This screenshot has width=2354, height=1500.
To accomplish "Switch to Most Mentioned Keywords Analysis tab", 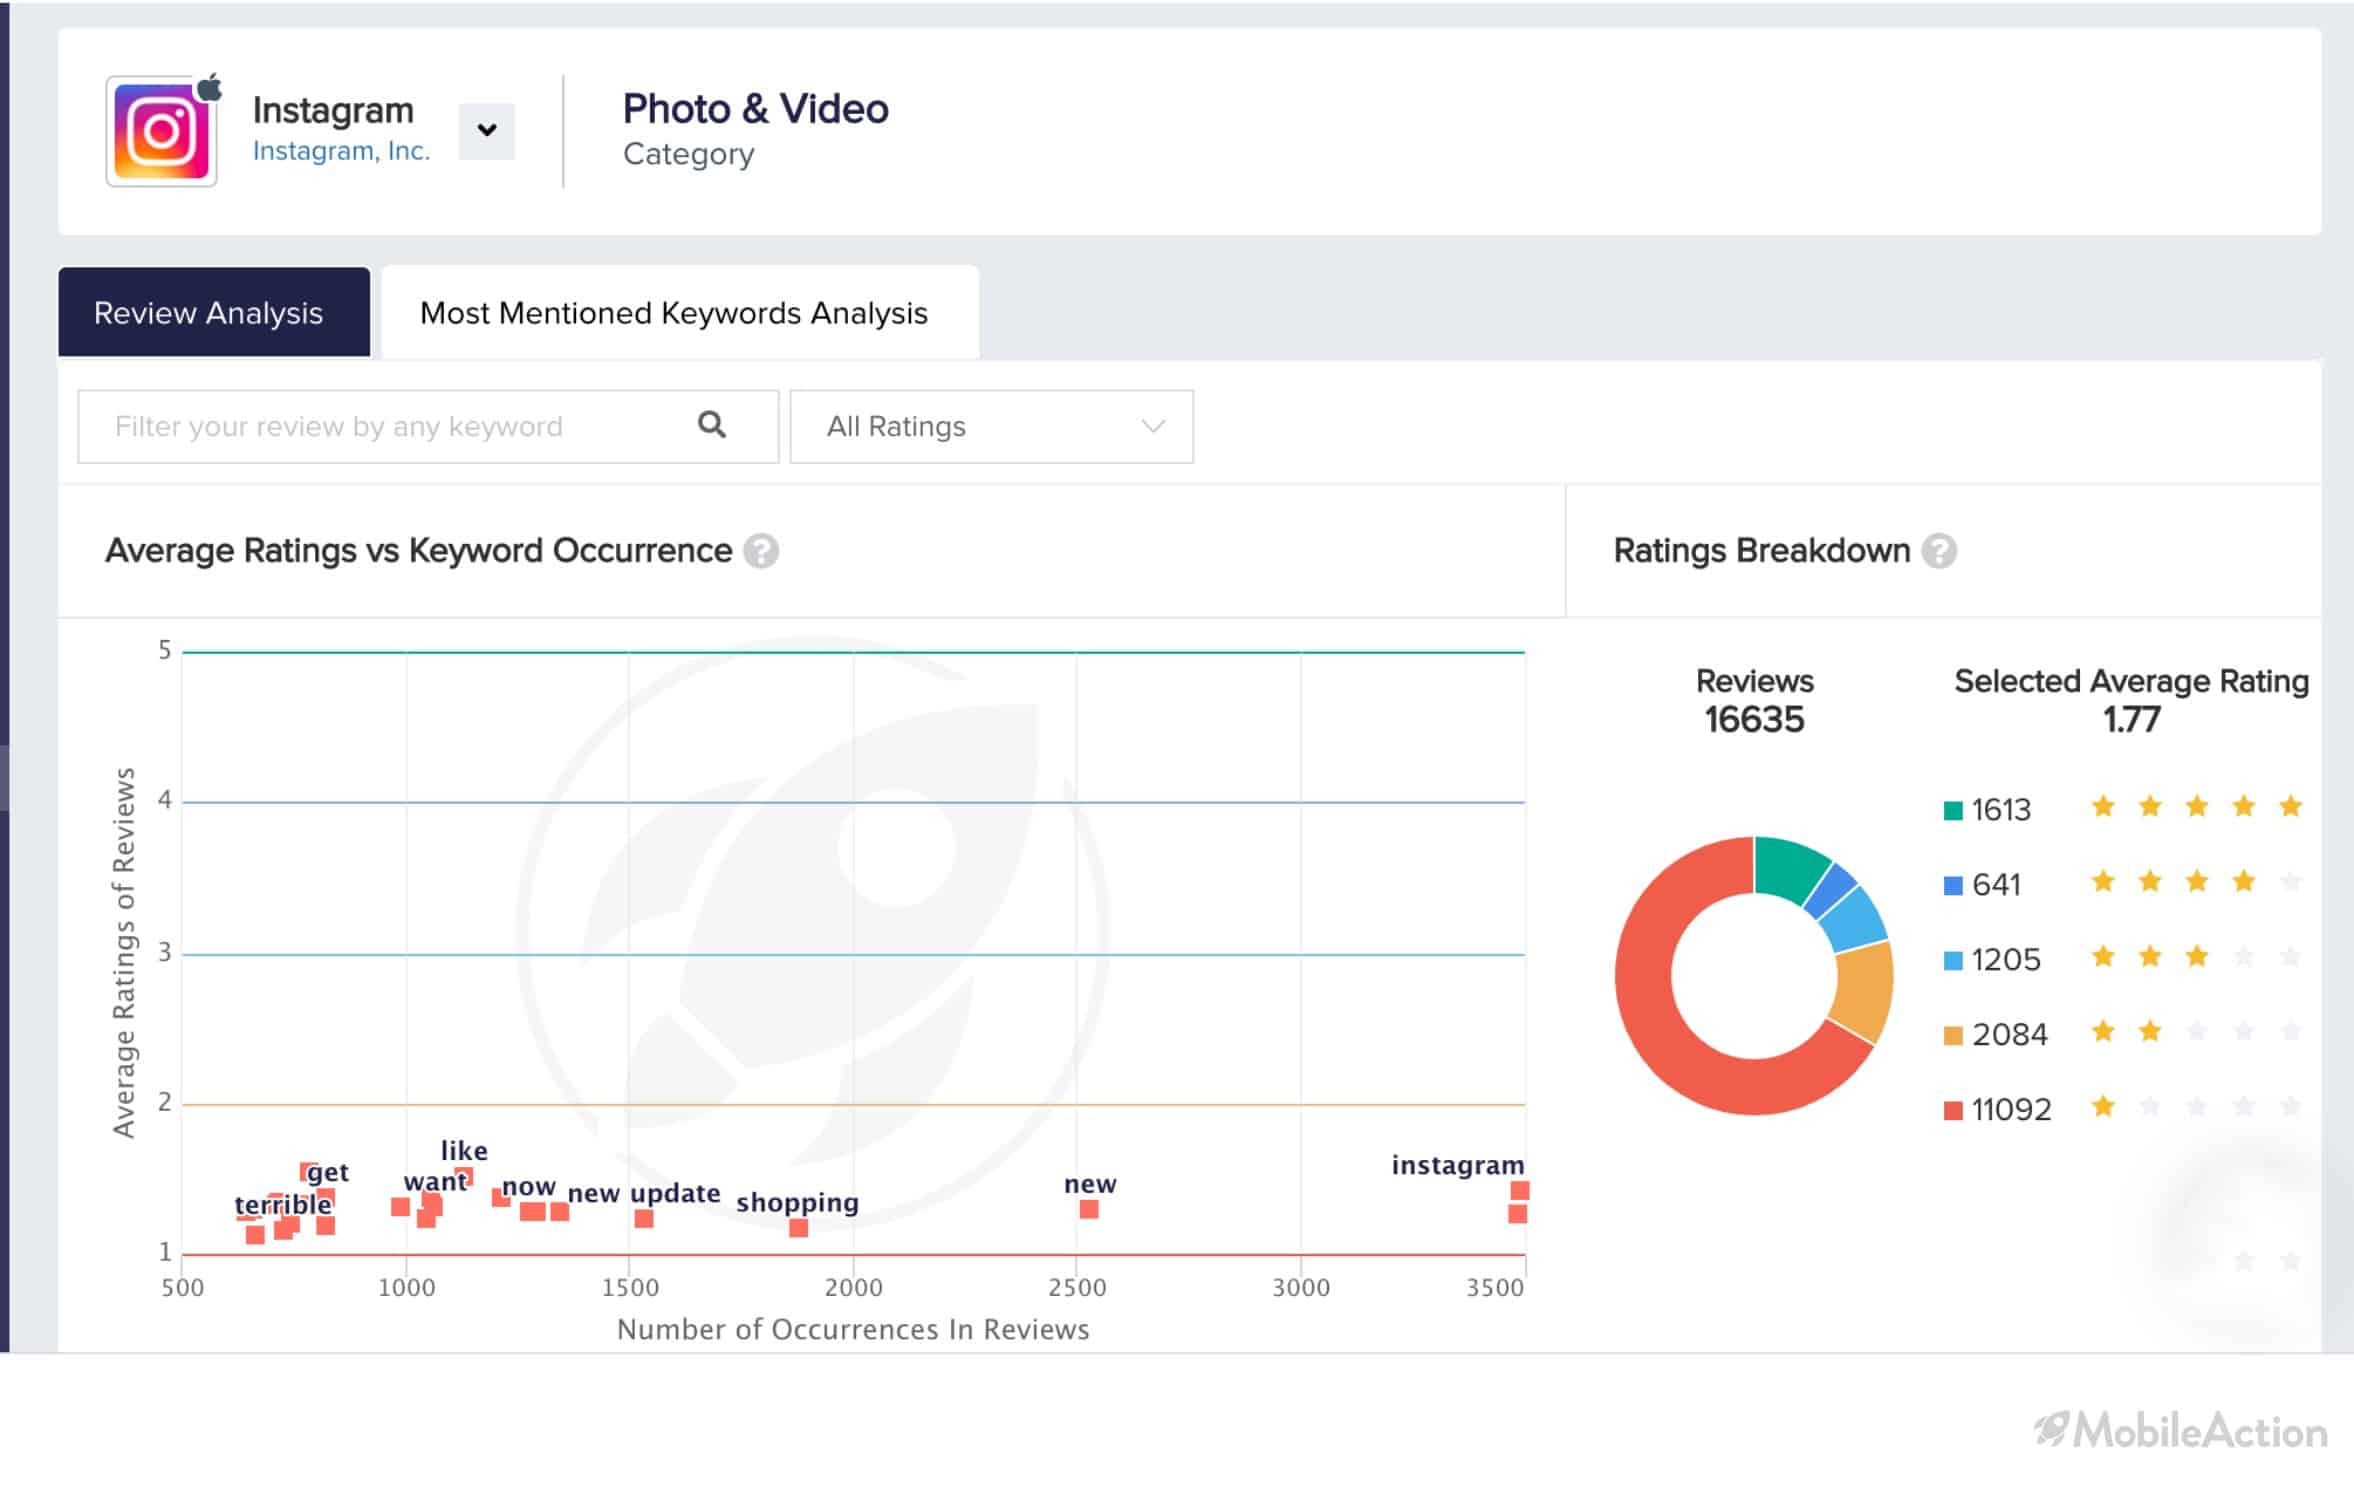I will [680, 312].
